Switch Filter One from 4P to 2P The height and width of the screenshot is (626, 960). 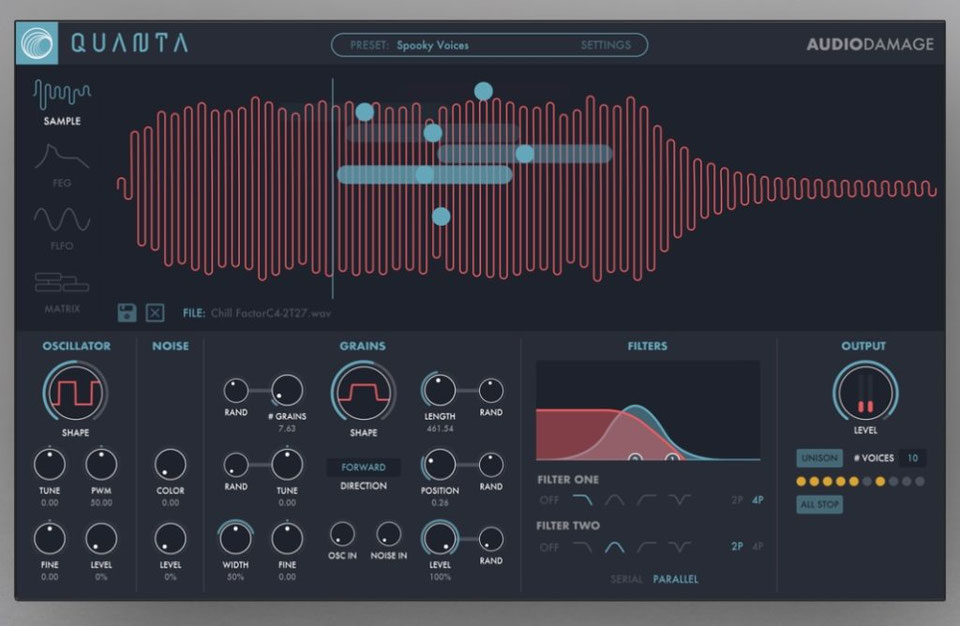(736, 500)
